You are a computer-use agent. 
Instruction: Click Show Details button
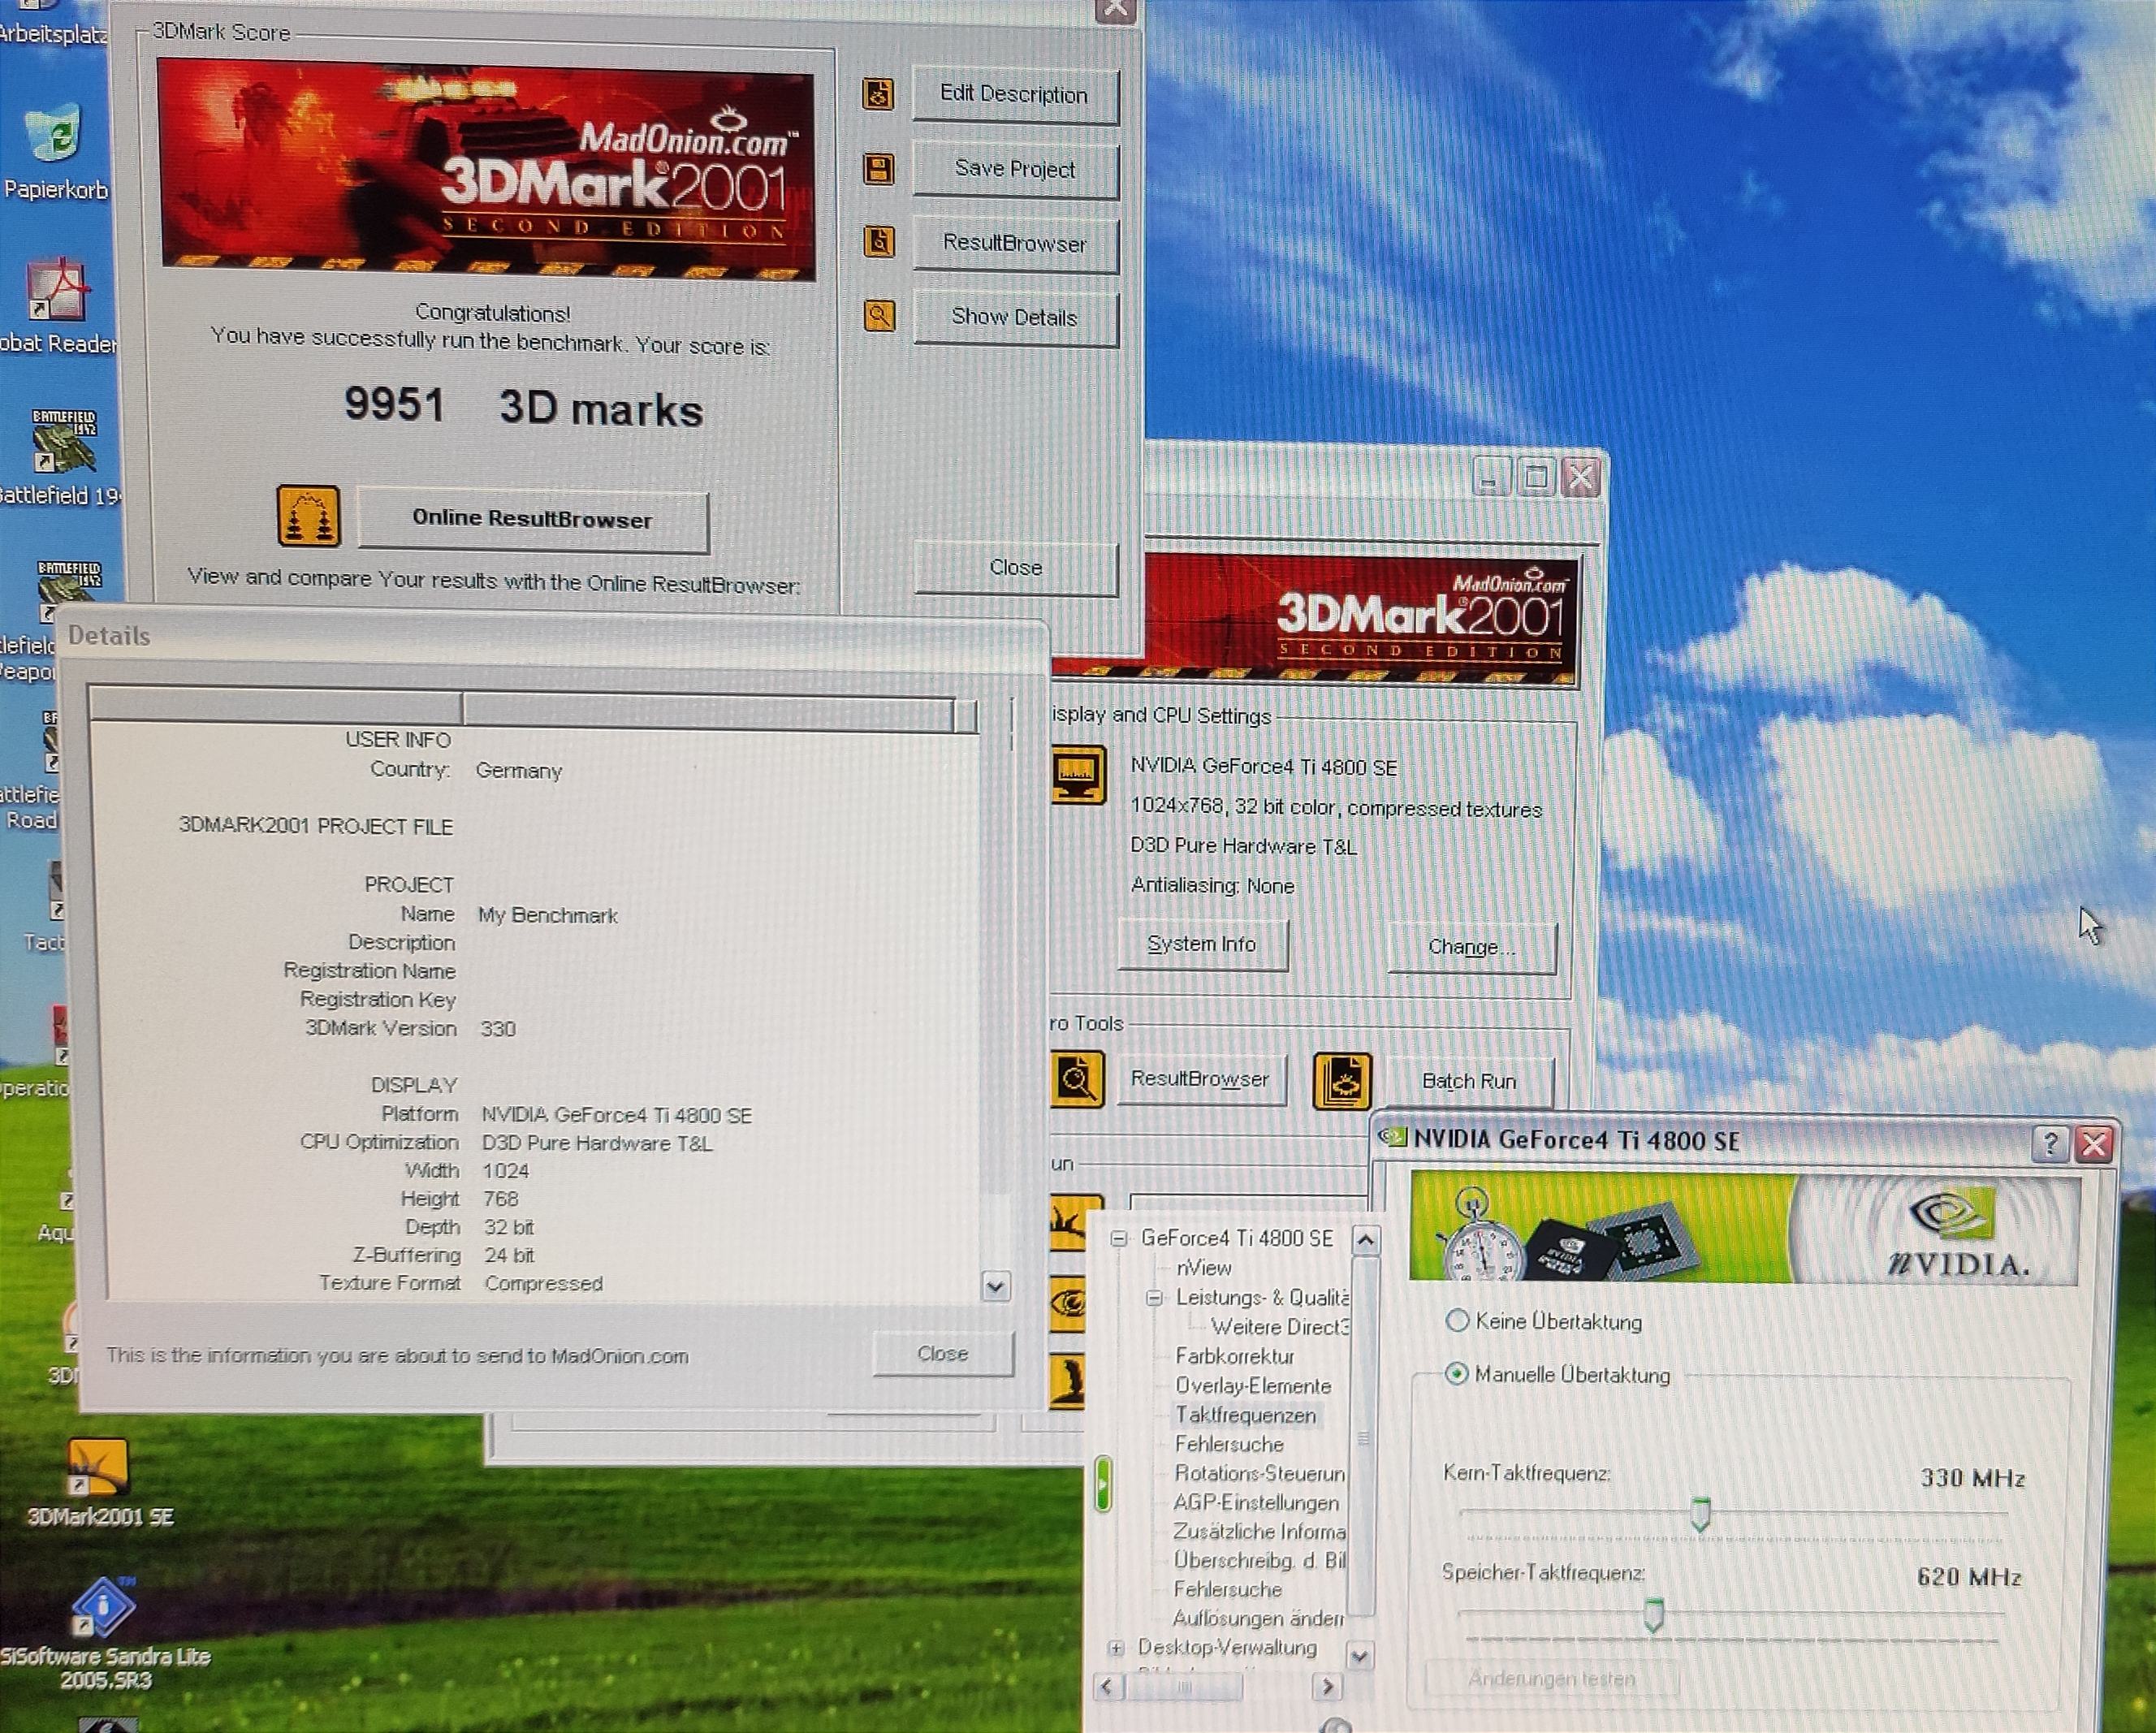(x=1015, y=318)
